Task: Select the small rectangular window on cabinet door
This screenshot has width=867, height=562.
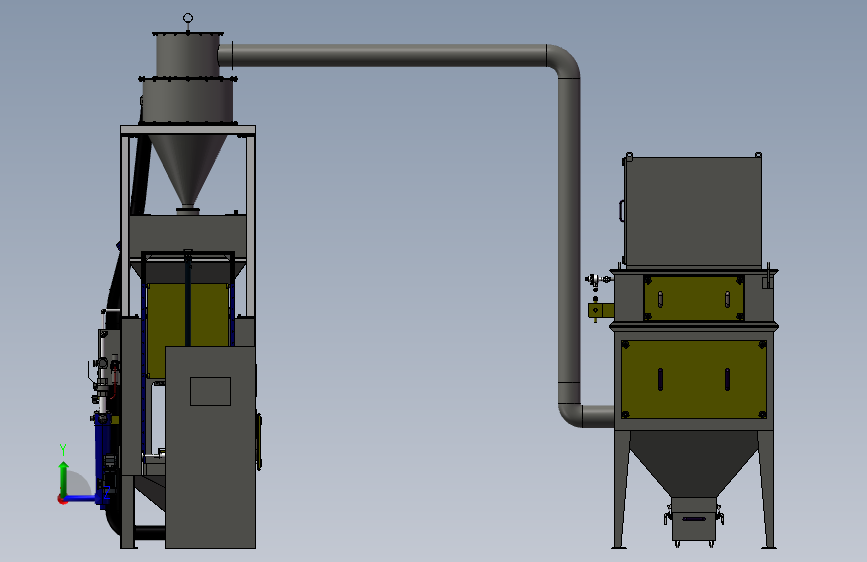Action: point(210,391)
